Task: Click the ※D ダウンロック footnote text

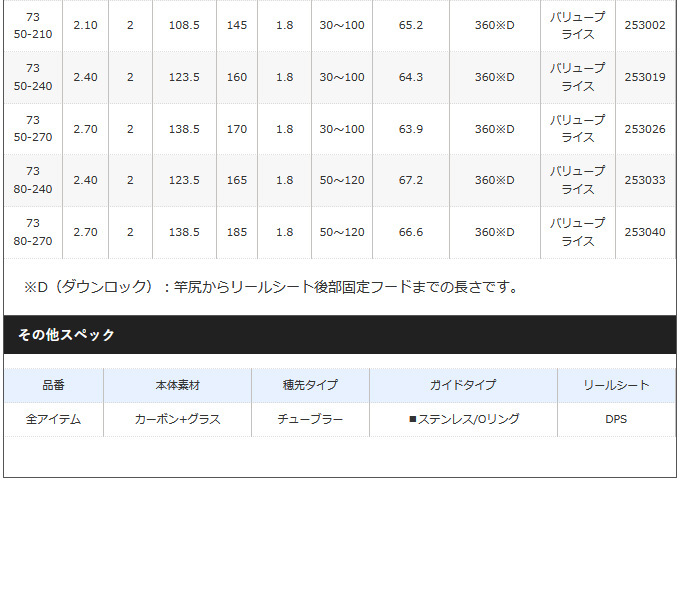Action: pos(272,287)
